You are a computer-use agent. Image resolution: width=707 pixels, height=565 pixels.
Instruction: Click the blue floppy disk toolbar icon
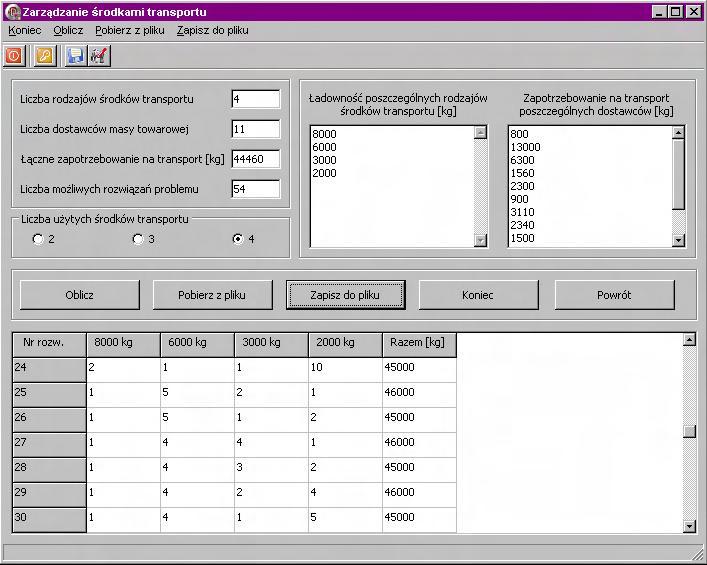(76, 56)
